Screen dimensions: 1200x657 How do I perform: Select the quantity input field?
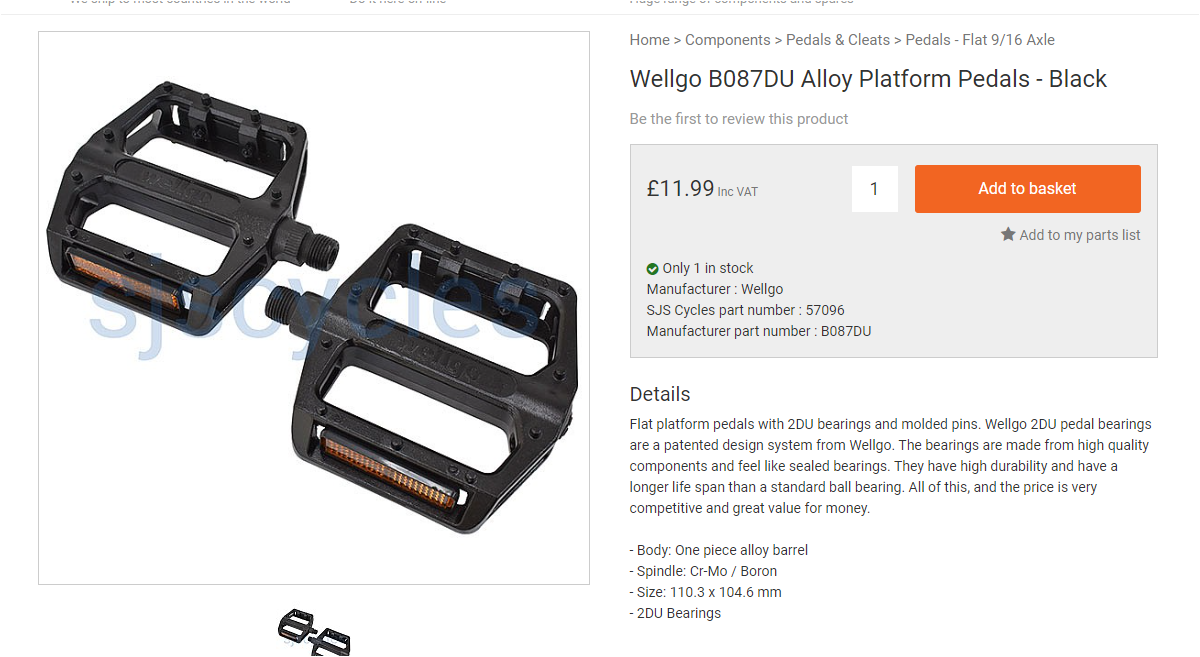tap(875, 189)
